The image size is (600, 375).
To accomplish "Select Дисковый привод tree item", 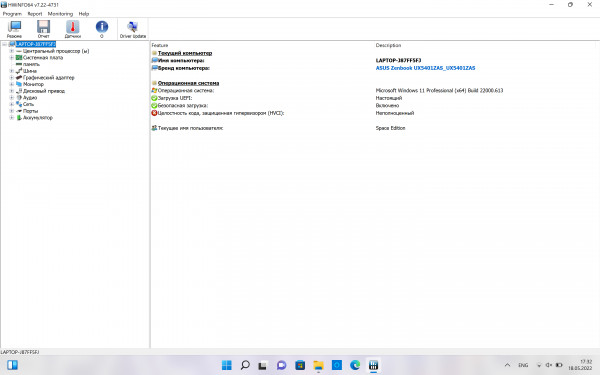I will tap(44, 91).
